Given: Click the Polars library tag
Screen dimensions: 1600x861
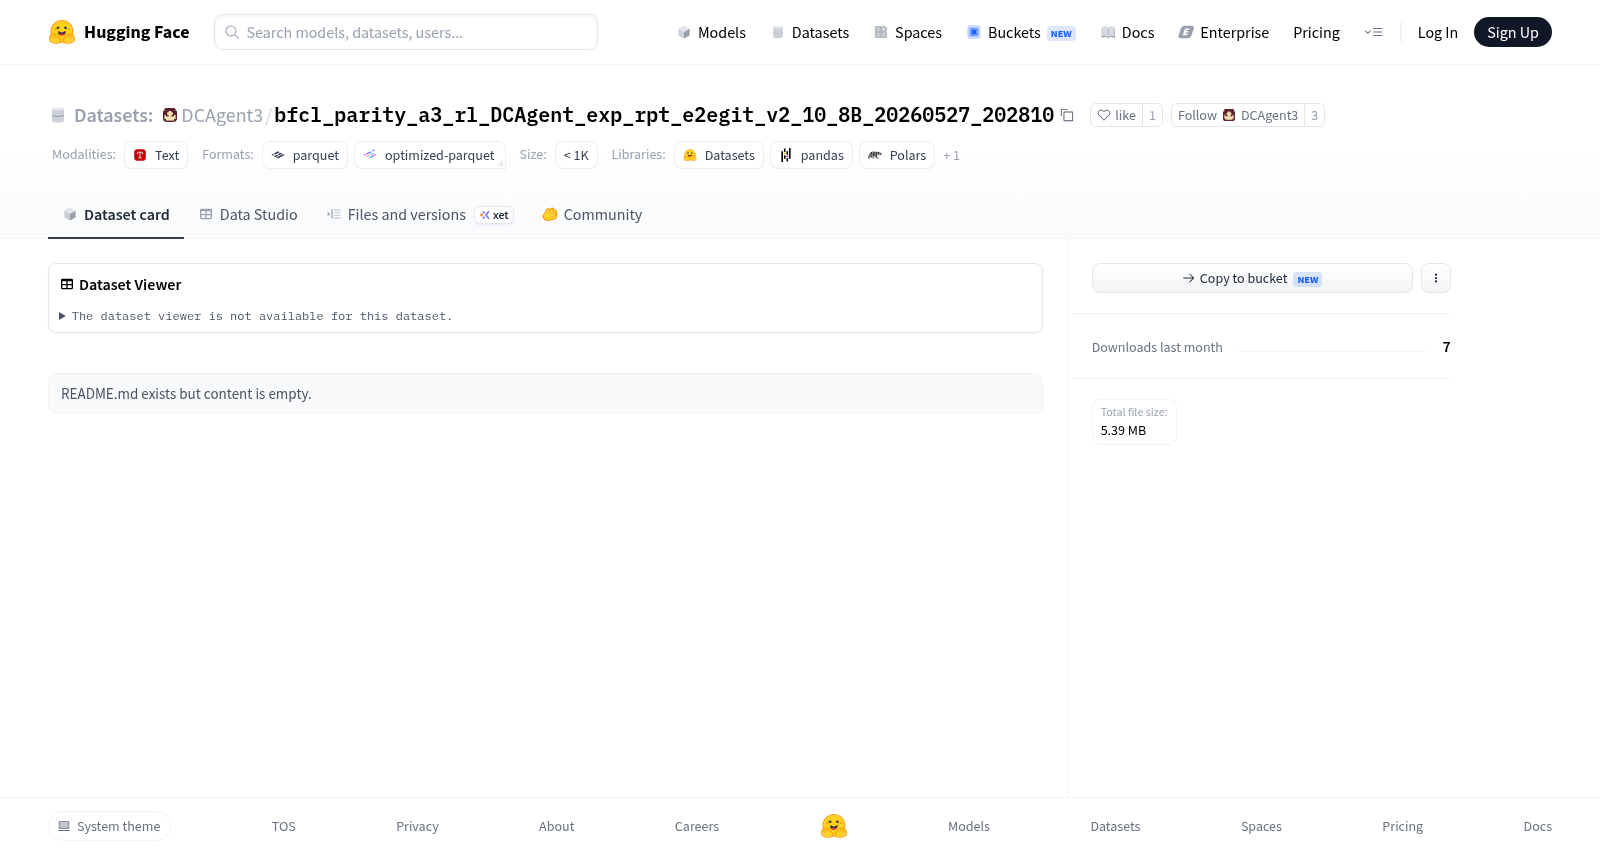Looking at the screenshot, I should [897, 155].
